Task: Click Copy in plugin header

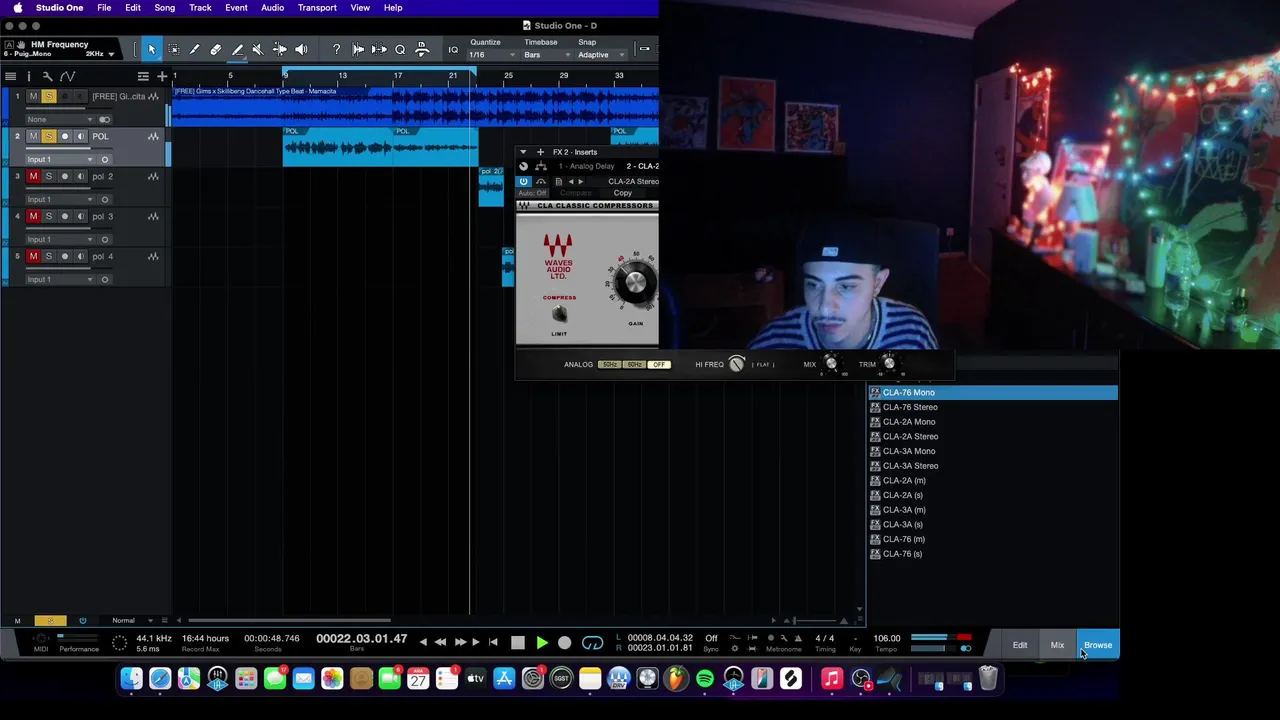Action: point(622,193)
